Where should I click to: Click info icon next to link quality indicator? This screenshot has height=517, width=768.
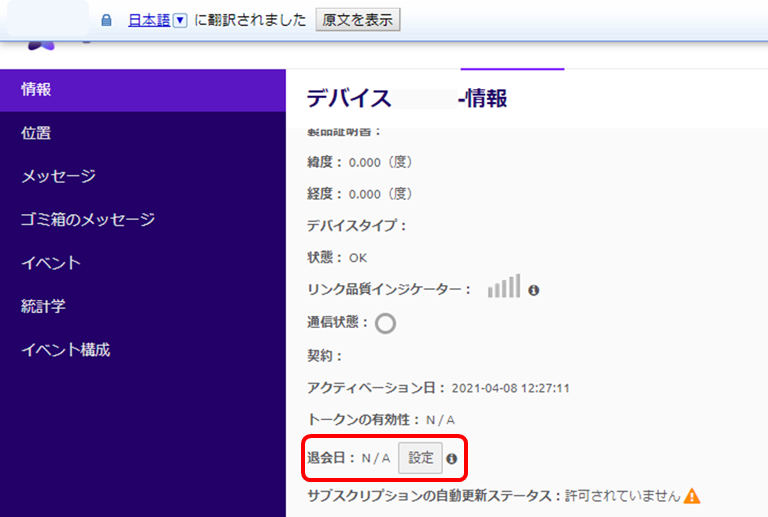[x=533, y=290]
